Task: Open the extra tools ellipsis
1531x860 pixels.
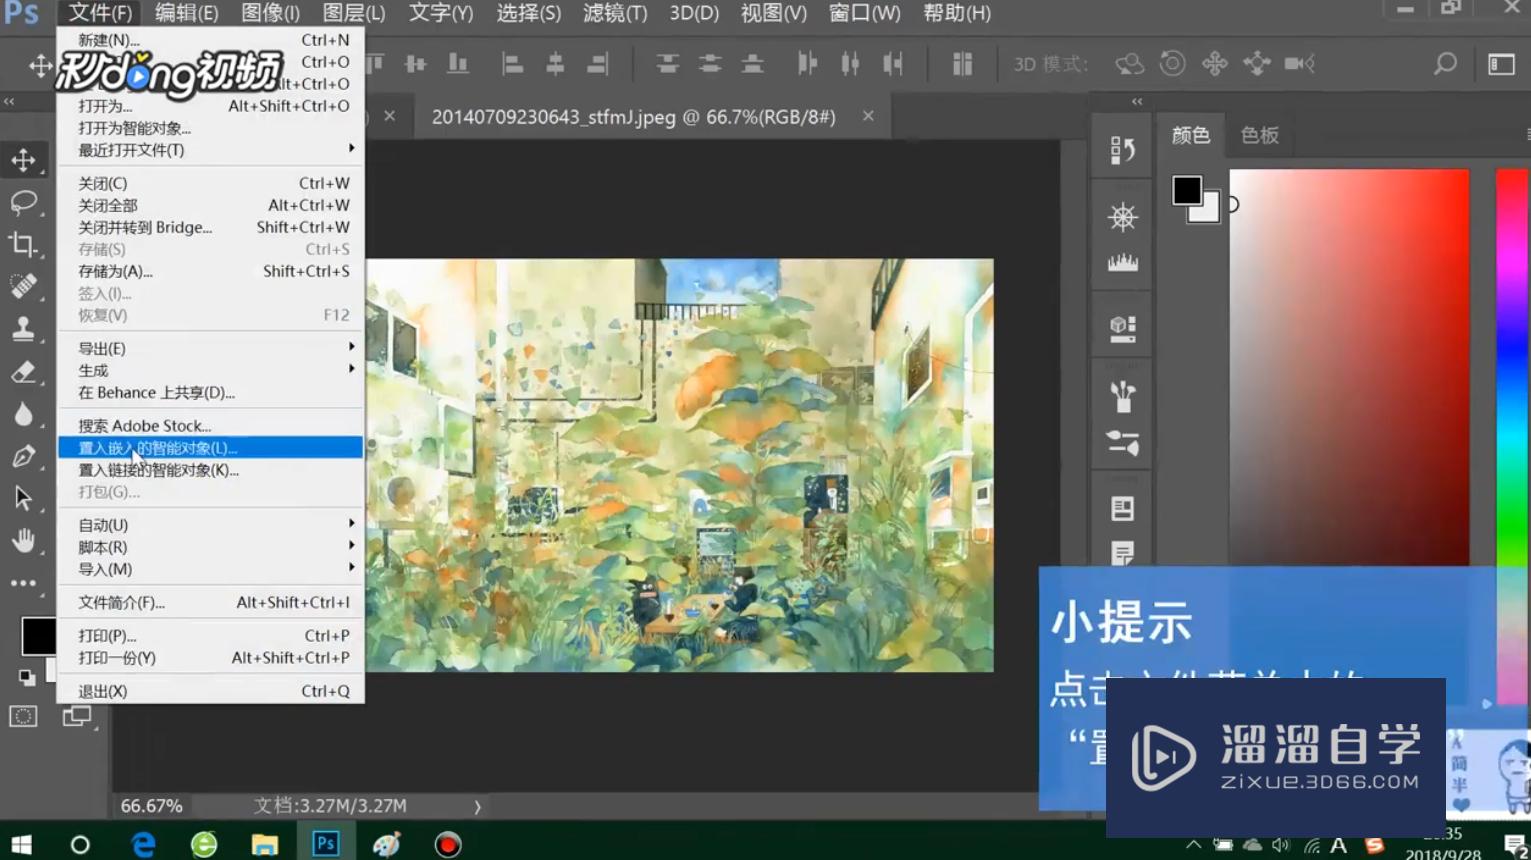Action: [23, 583]
